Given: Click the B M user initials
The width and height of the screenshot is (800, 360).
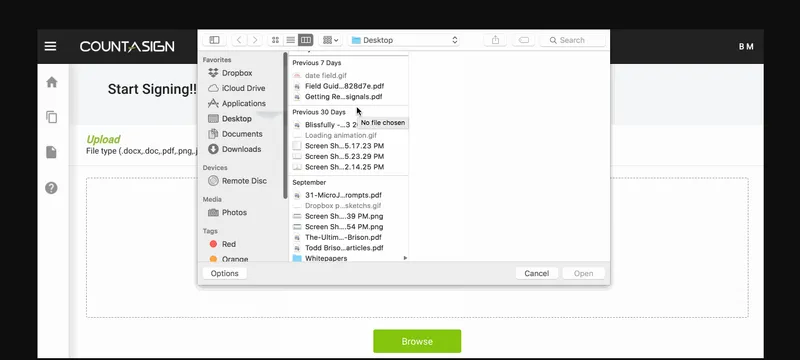Looking at the screenshot, I should pos(746,46).
